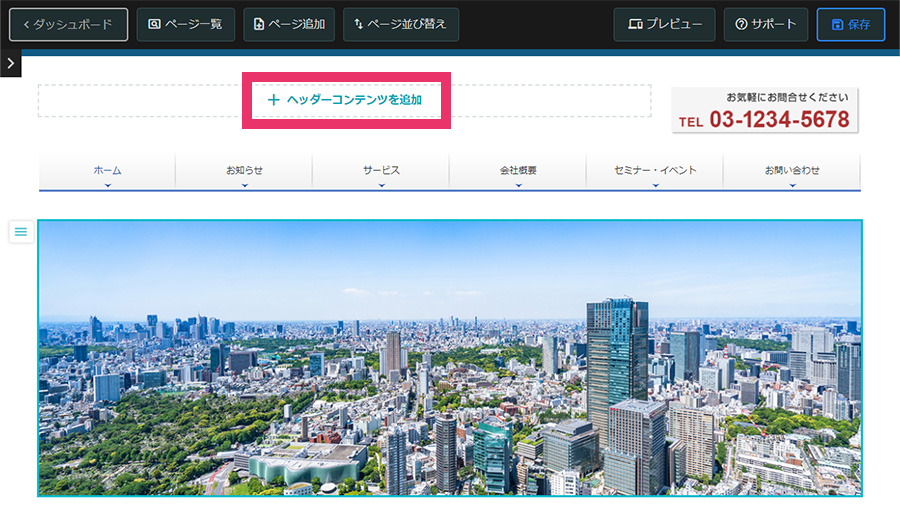Click the back chevron in ダッシュボード button
Image resolution: width=900 pixels, height=505 pixels.
26,25
